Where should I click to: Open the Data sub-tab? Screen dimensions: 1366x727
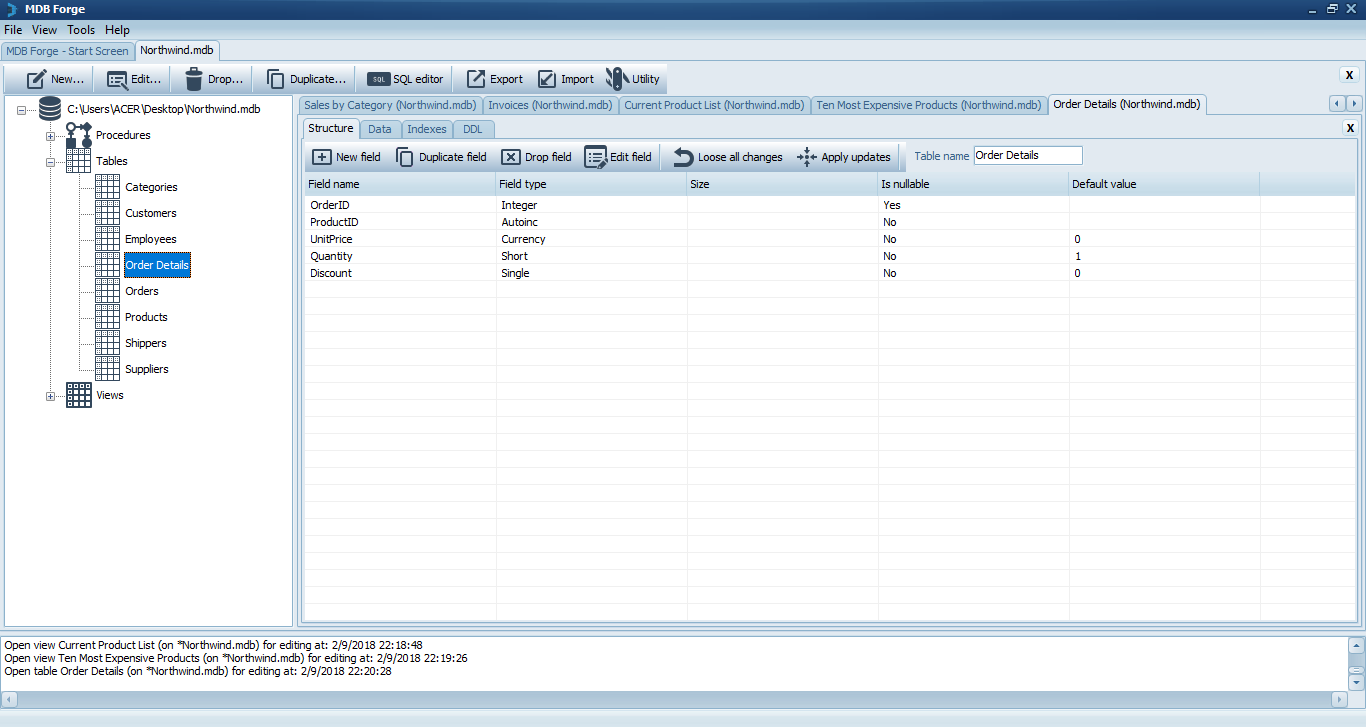click(380, 129)
